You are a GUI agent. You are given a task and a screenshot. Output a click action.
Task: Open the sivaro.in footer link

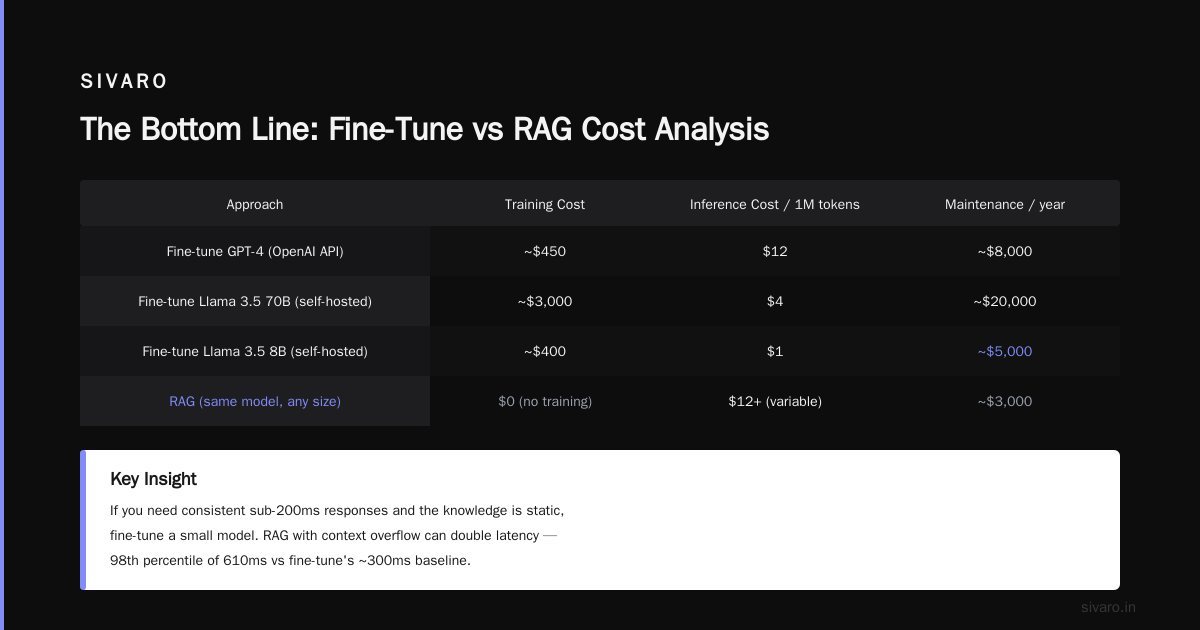pos(1109,607)
